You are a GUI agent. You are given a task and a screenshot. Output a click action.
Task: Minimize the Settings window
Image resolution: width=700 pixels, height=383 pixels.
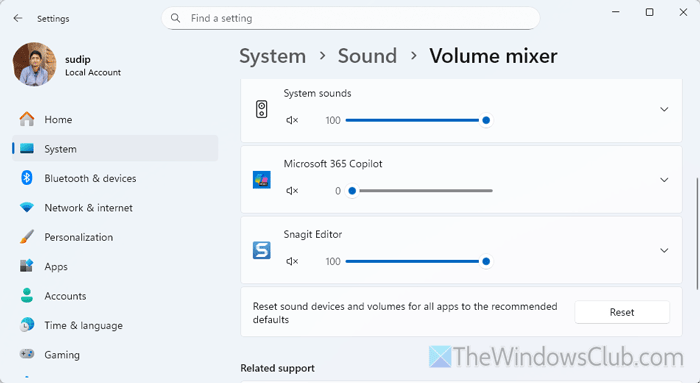click(616, 12)
